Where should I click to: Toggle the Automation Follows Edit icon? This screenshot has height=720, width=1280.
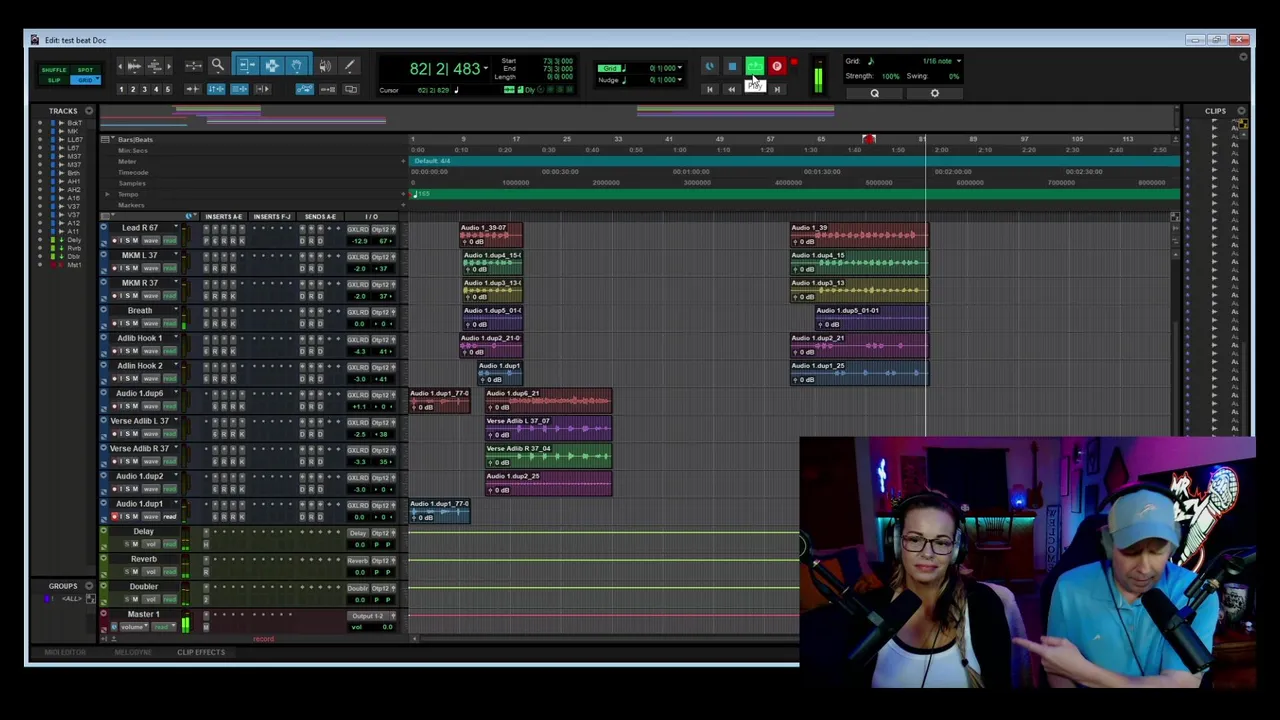coord(305,89)
